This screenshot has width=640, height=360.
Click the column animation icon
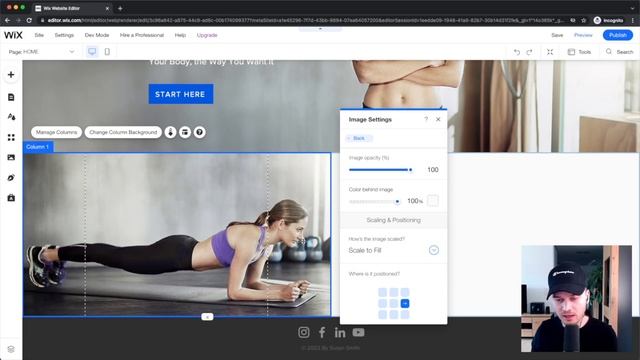click(x=171, y=132)
